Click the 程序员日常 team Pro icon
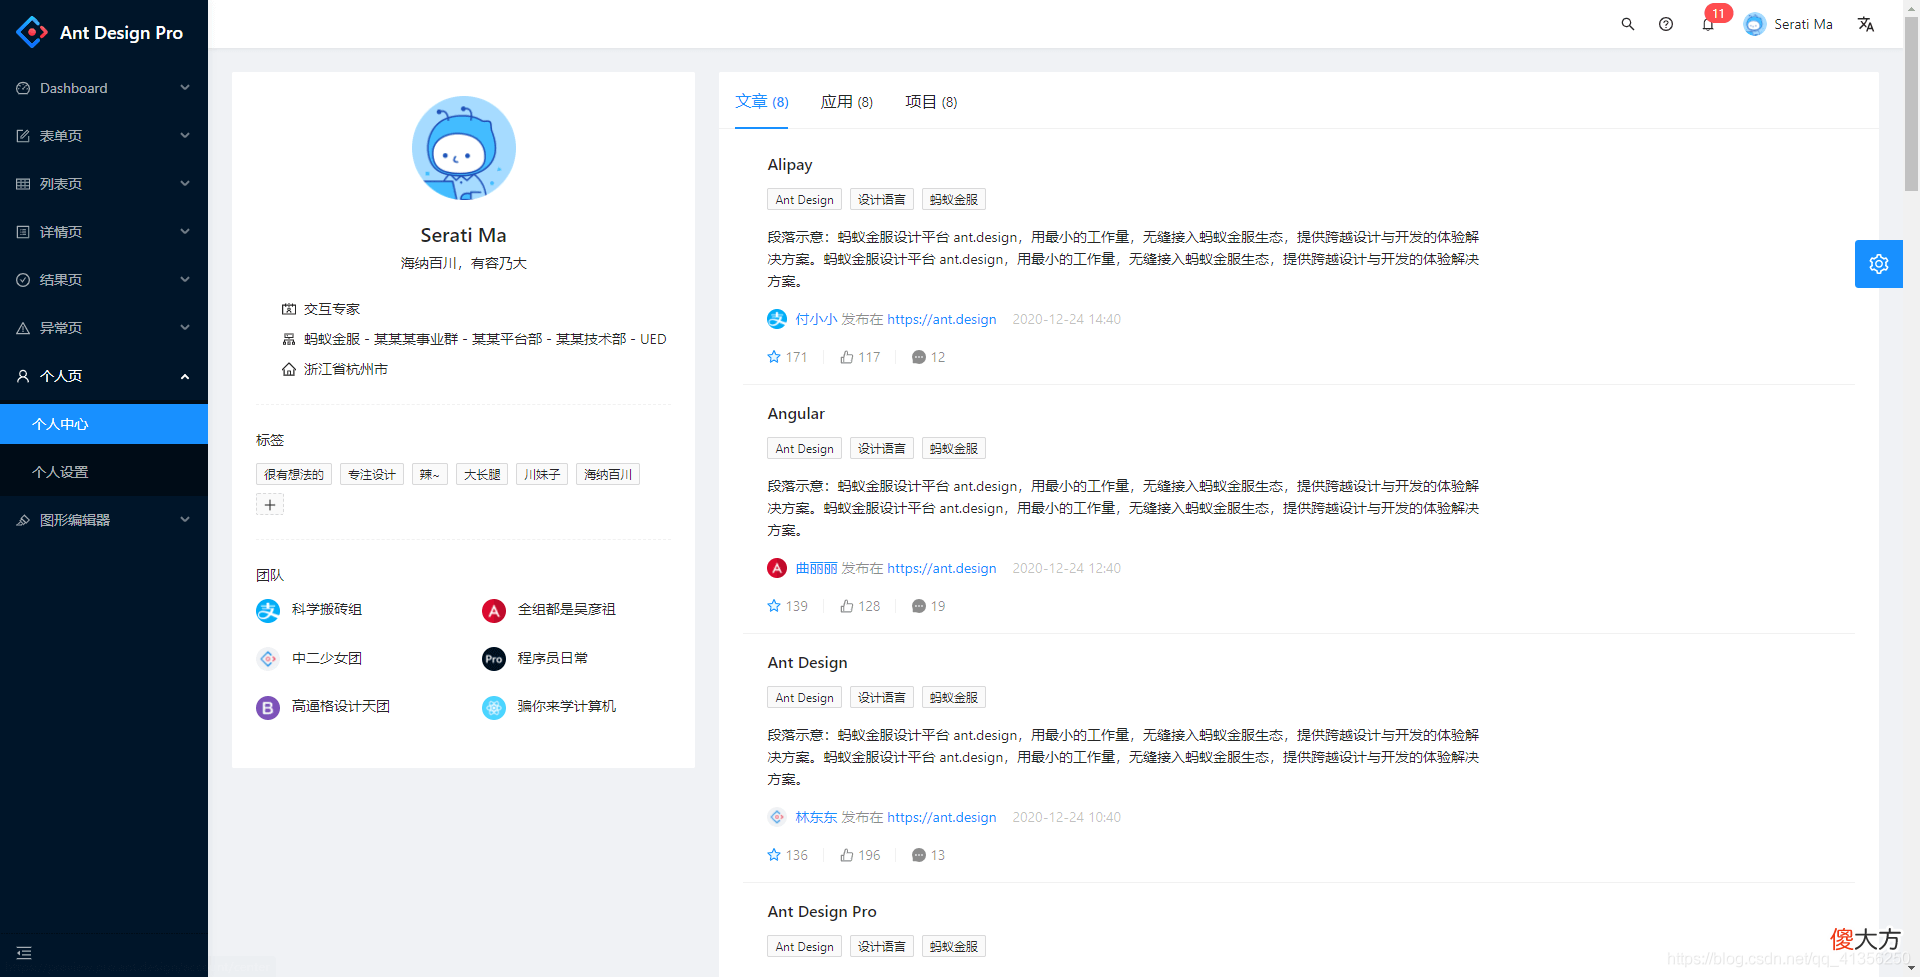This screenshot has width=1920, height=977. coord(494,659)
